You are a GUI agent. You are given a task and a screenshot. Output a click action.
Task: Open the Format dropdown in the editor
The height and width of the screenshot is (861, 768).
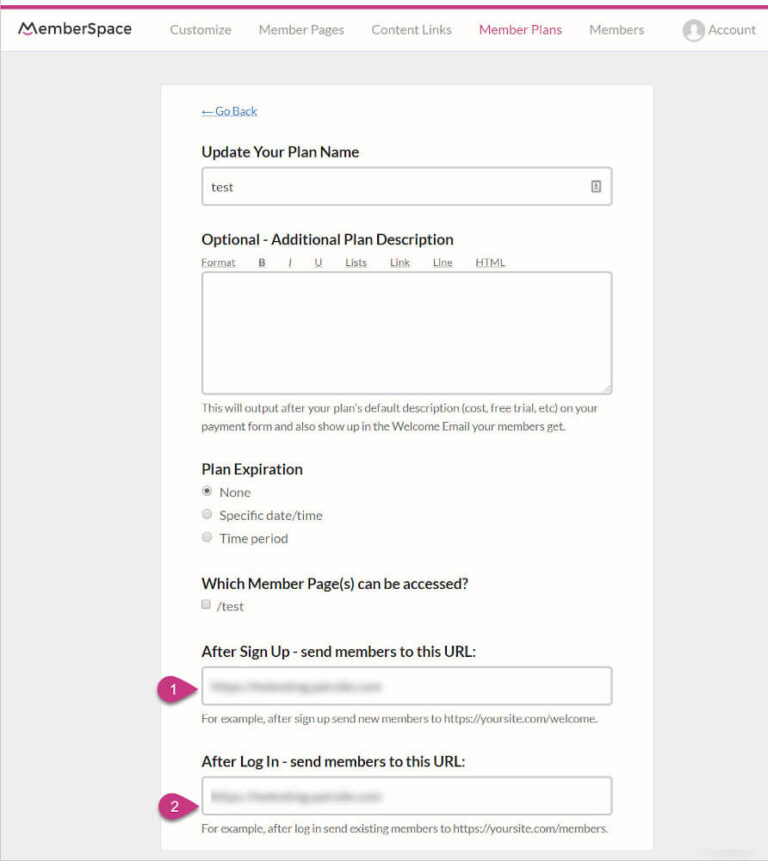(x=218, y=262)
